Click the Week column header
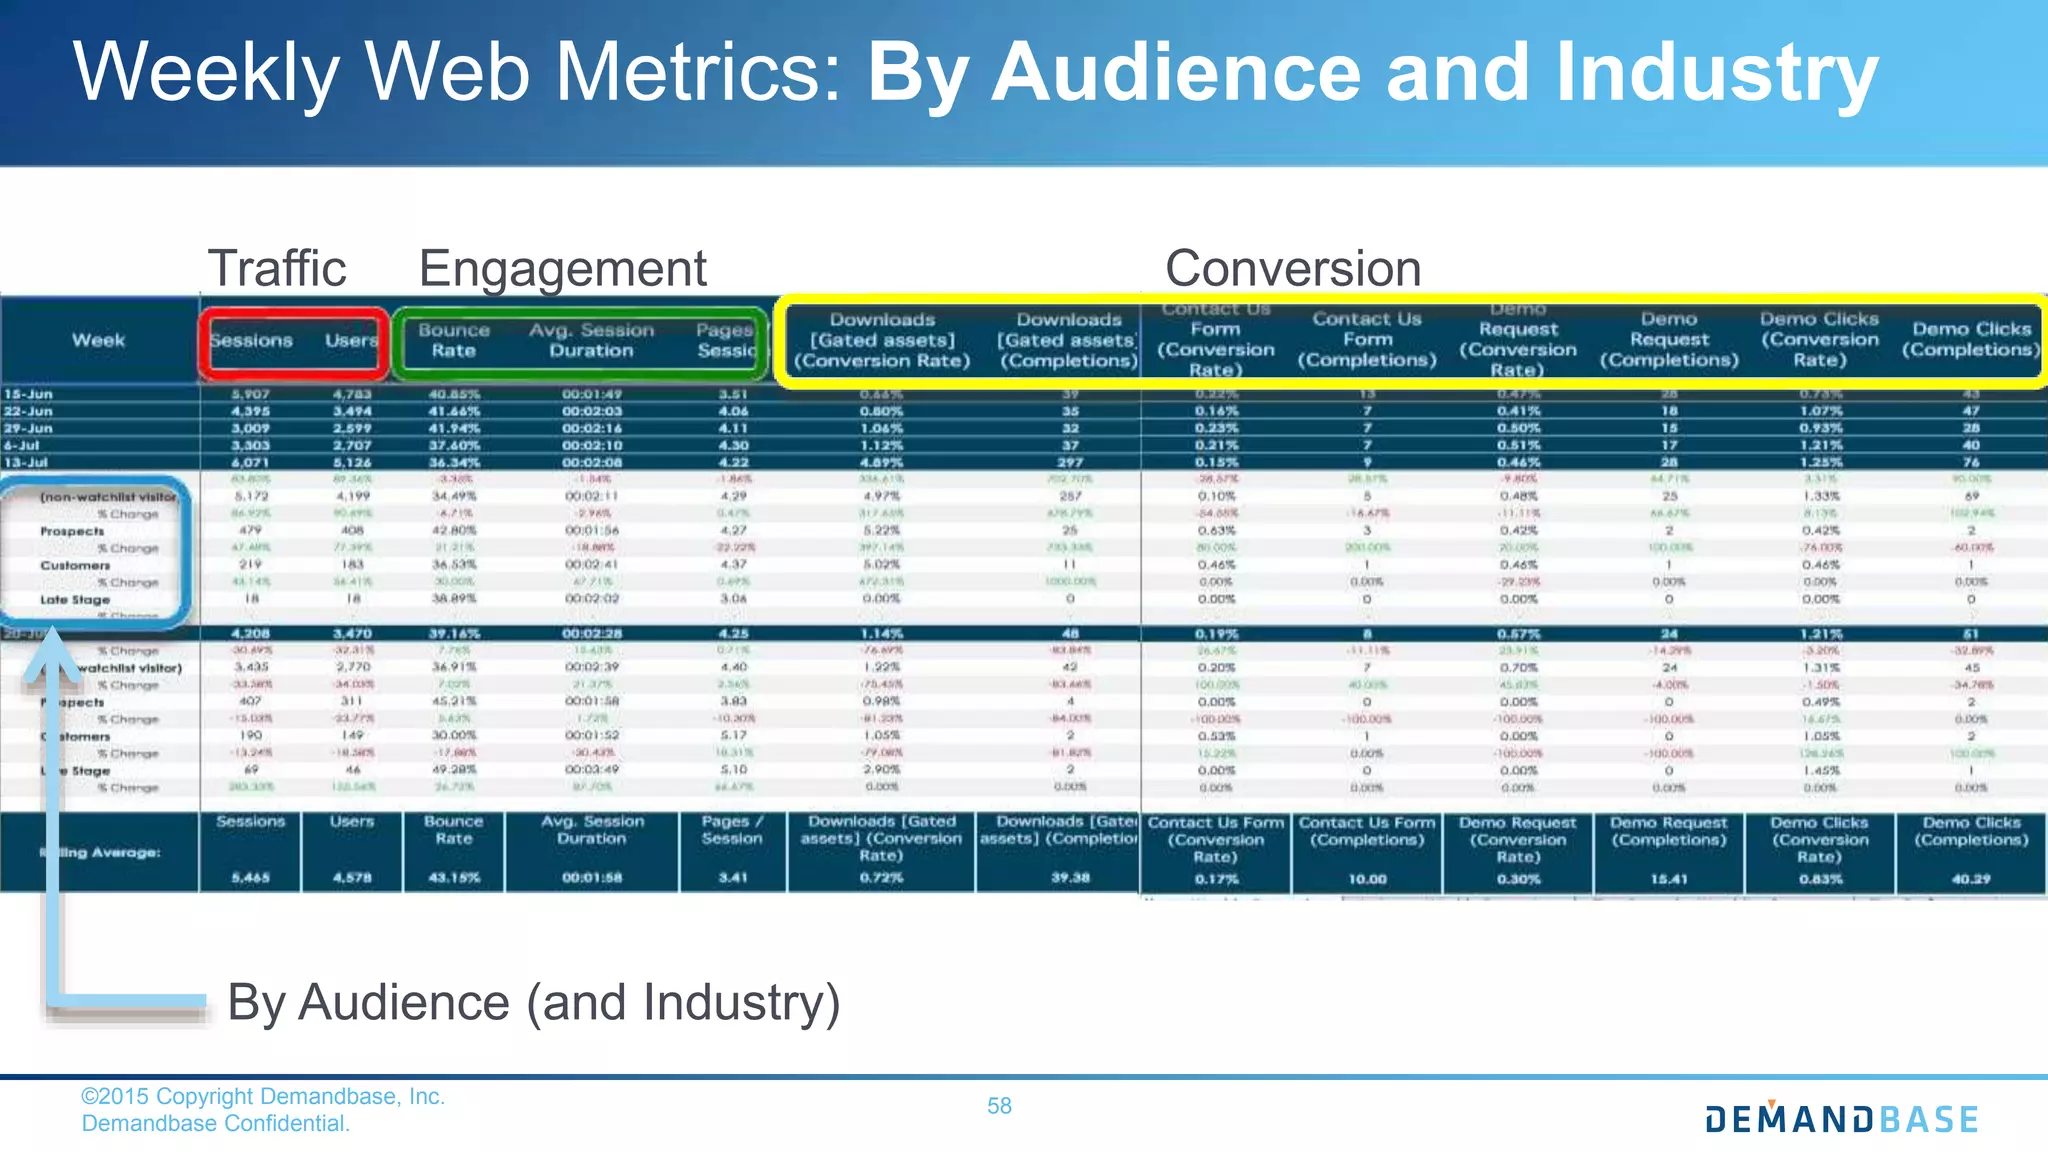 [x=98, y=340]
